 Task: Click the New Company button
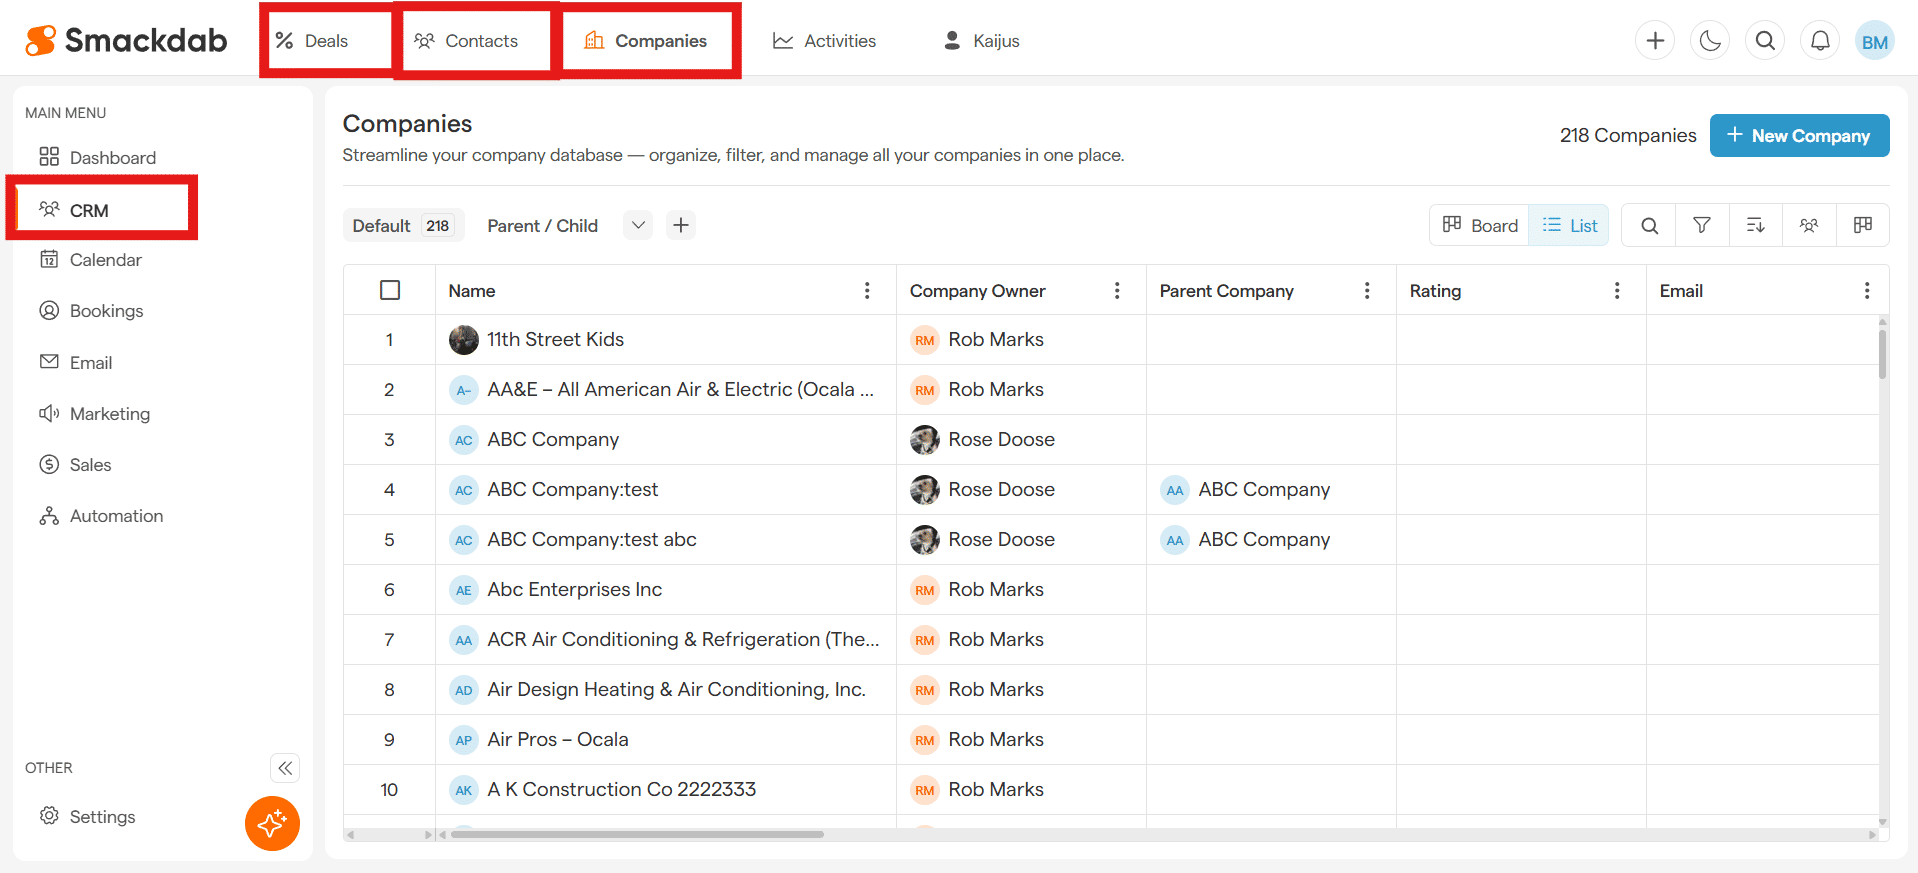click(1798, 135)
